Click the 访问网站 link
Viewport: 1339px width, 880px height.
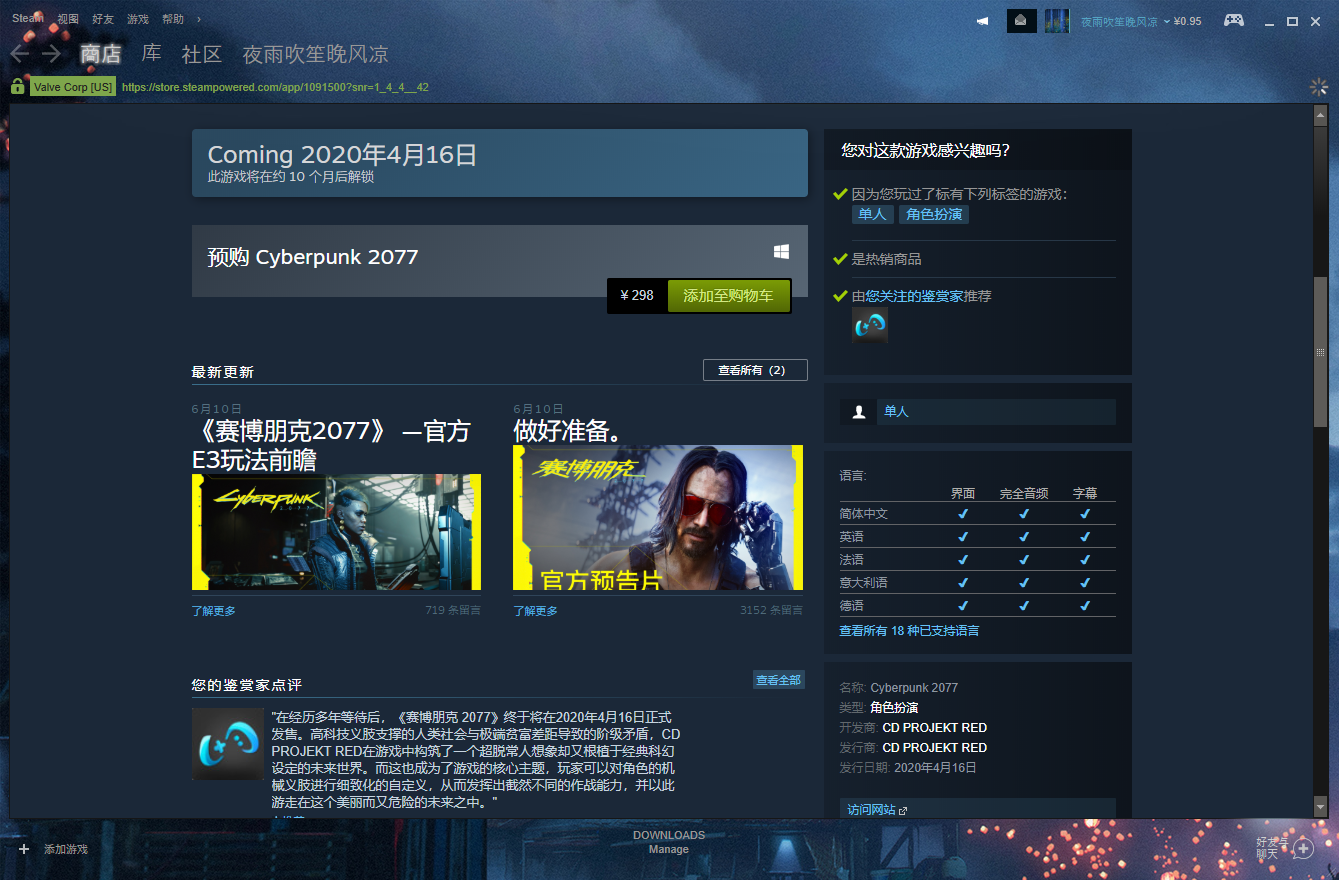coord(871,810)
